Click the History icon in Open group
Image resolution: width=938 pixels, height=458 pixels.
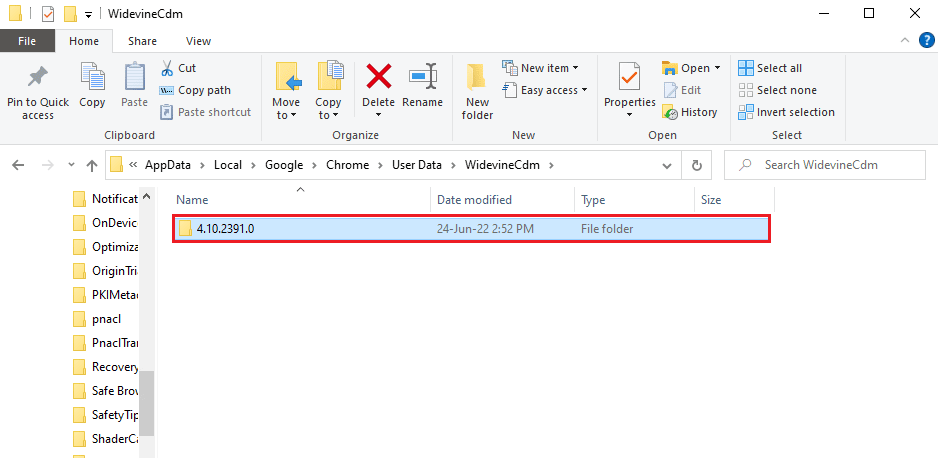[670, 112]
